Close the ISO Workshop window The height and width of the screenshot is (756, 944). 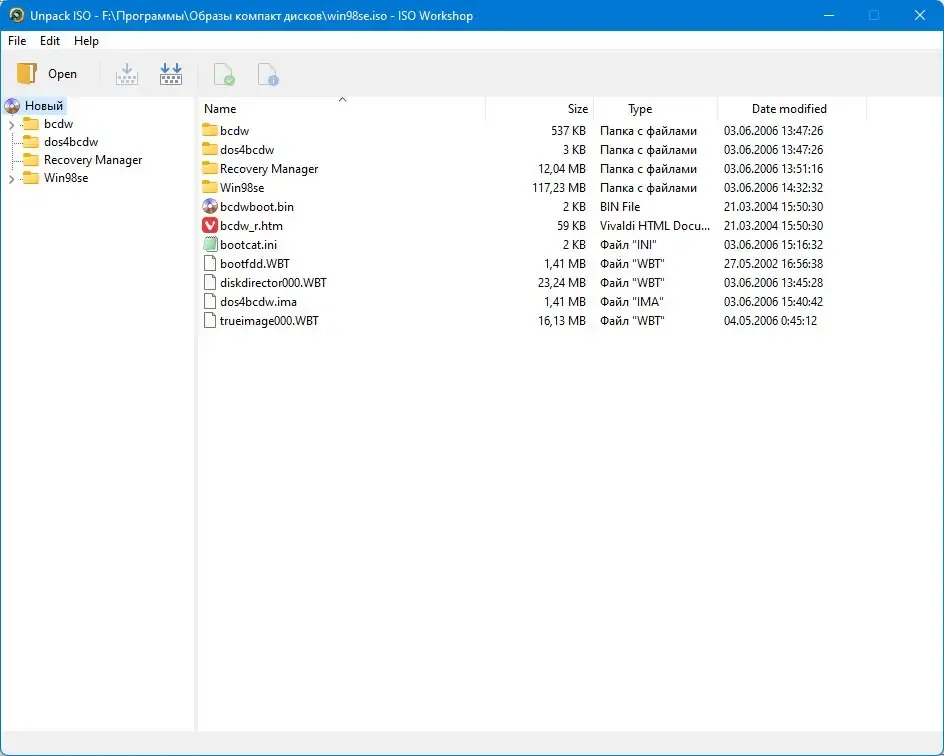[x=920, y=15]
